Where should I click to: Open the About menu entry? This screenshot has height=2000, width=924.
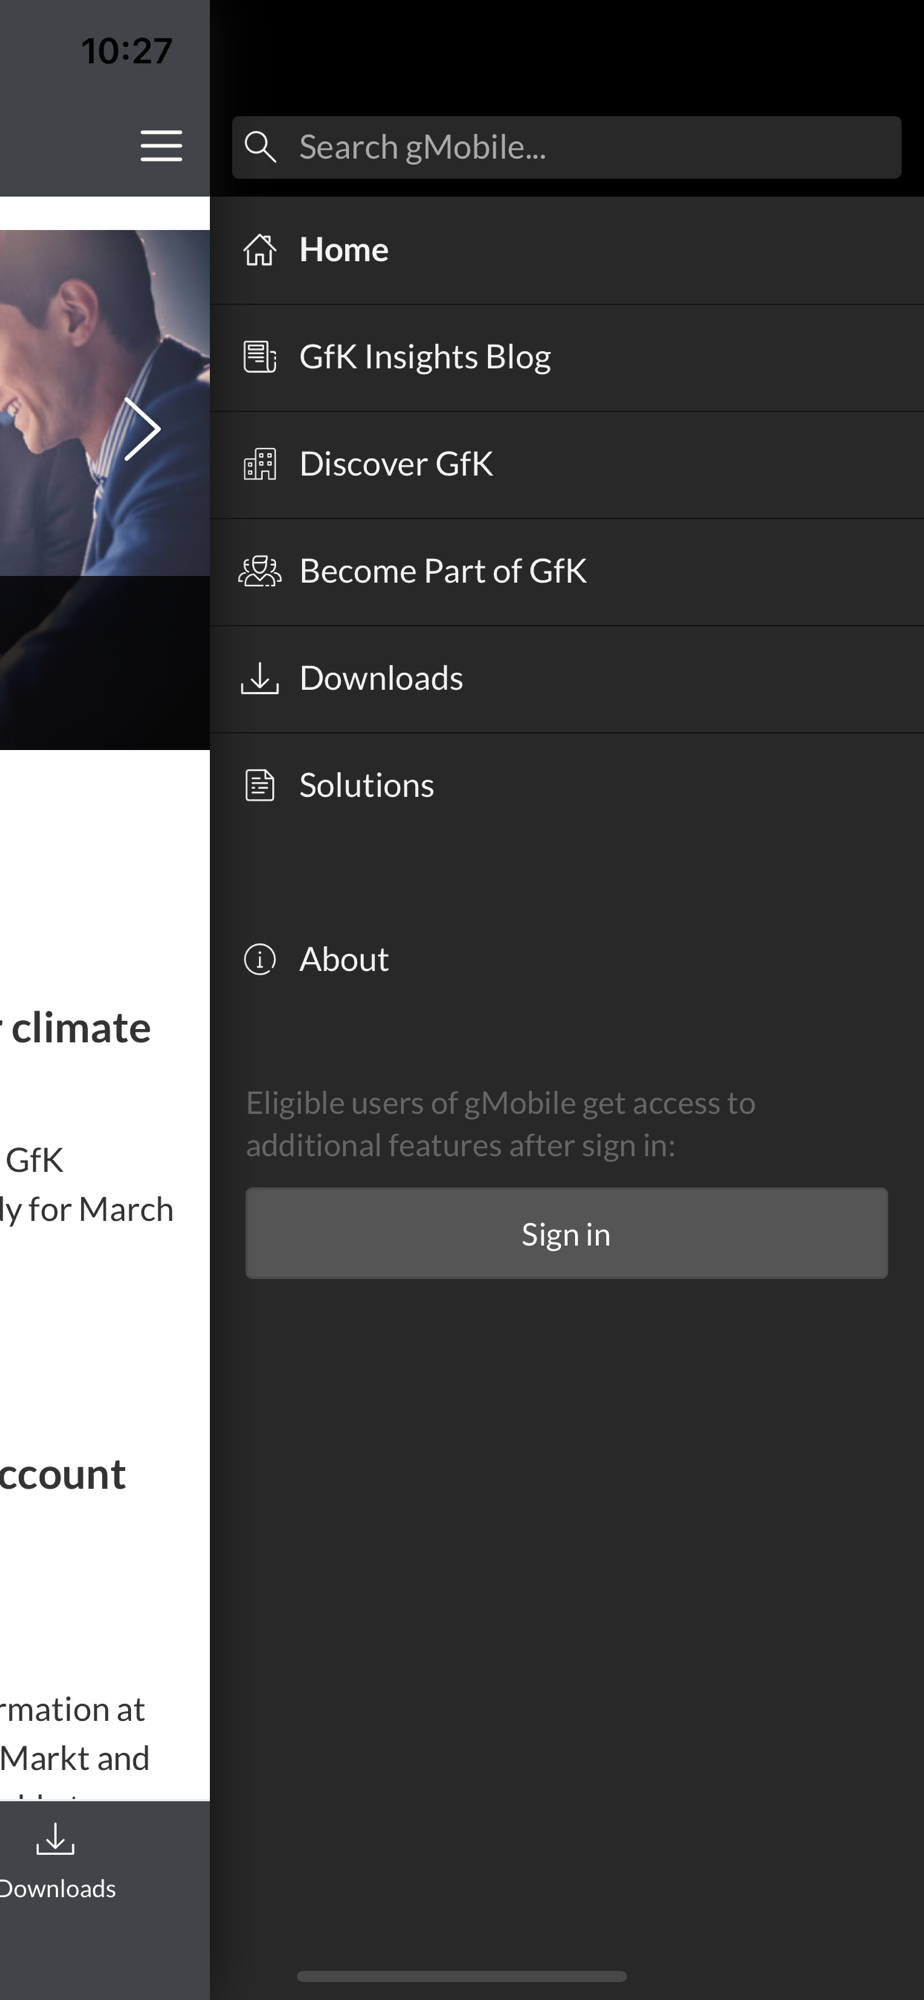[567, 959]
